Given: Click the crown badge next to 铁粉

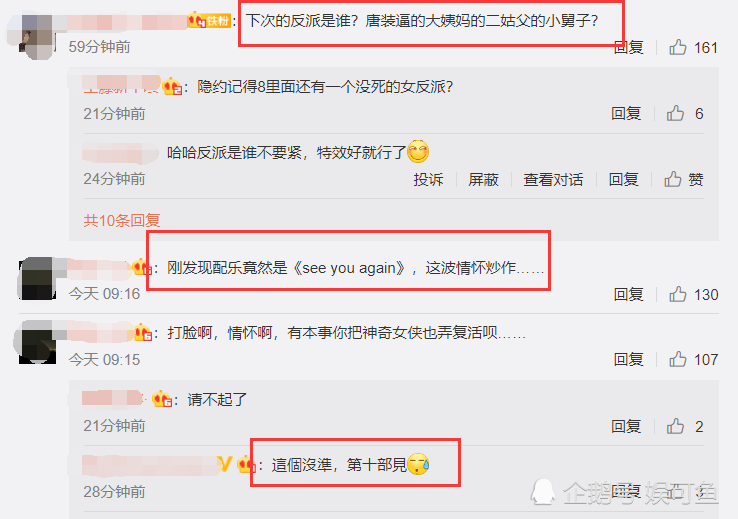Looking at the screenshot, I should pyautogui.click(x=197, y=20).
